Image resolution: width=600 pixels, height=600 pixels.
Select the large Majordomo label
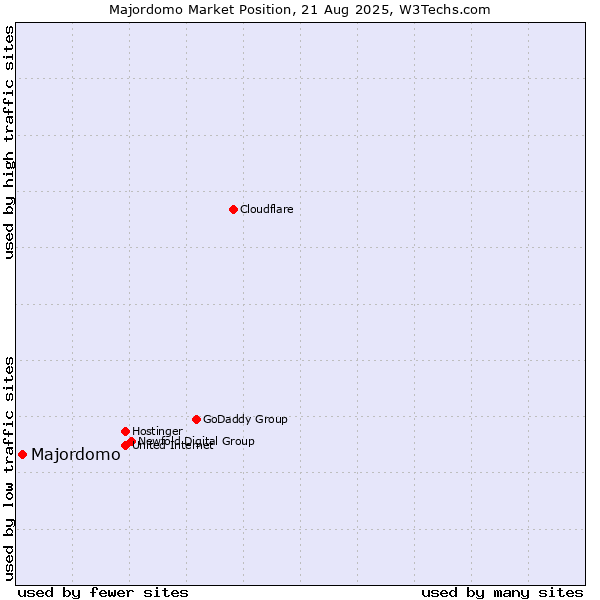(76, 455)
